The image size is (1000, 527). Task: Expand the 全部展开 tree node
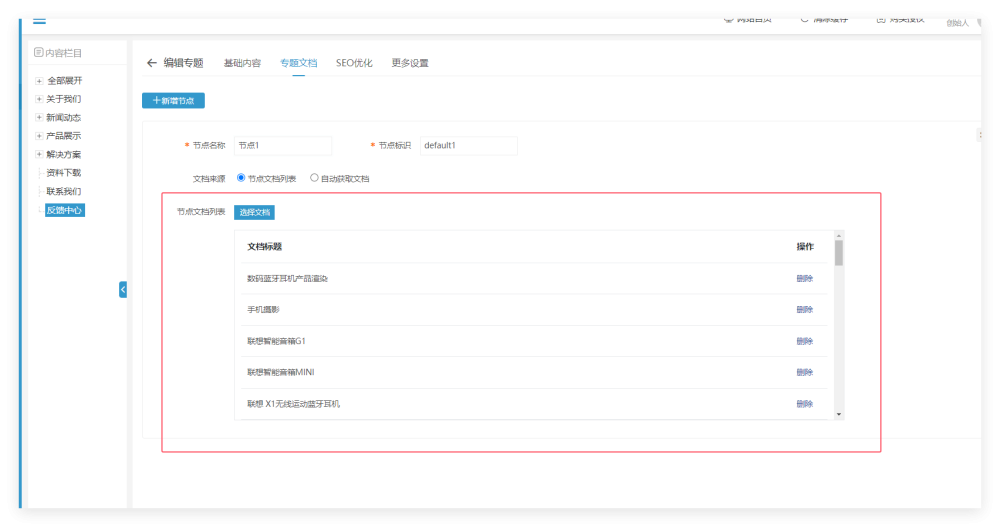point(39,81)
